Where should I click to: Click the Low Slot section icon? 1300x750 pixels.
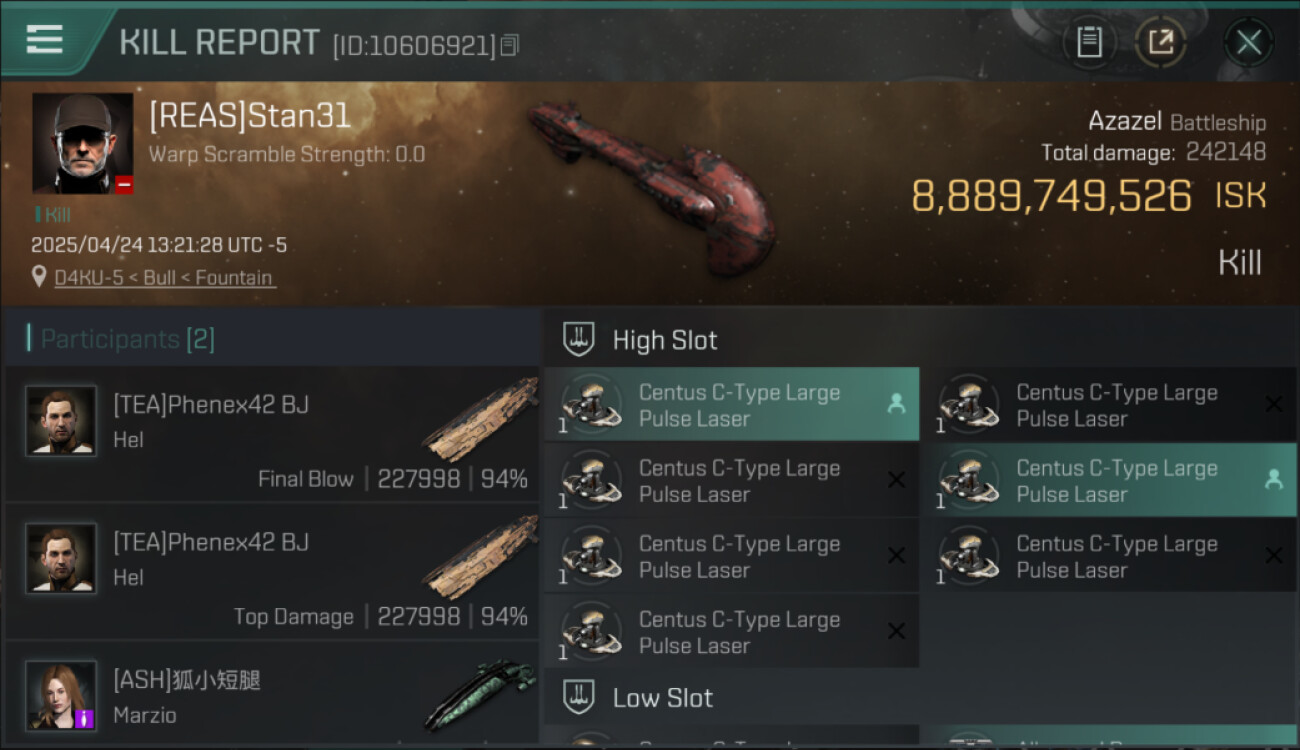pyautogui.click(x=579, y=697)
